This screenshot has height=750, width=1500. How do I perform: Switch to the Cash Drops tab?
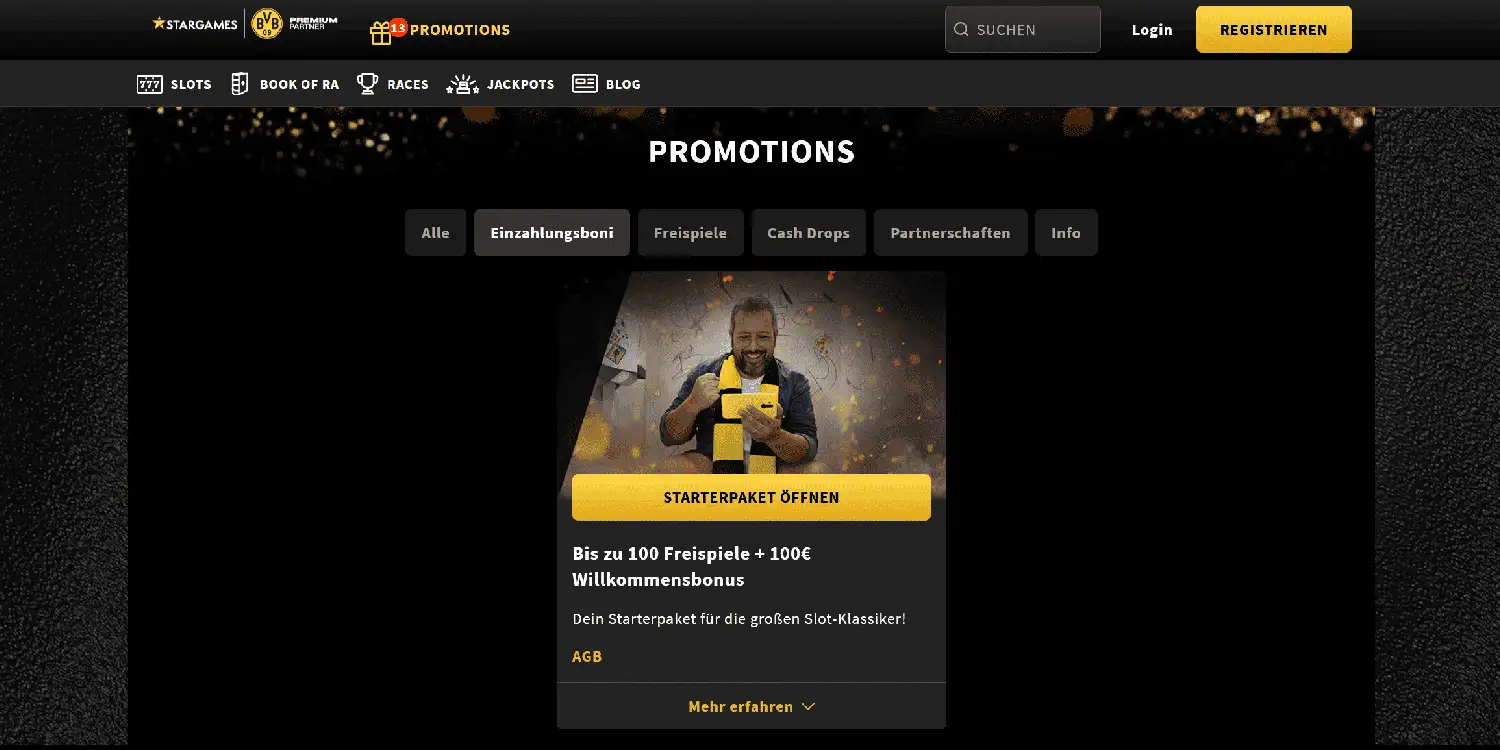coord(808,233)
